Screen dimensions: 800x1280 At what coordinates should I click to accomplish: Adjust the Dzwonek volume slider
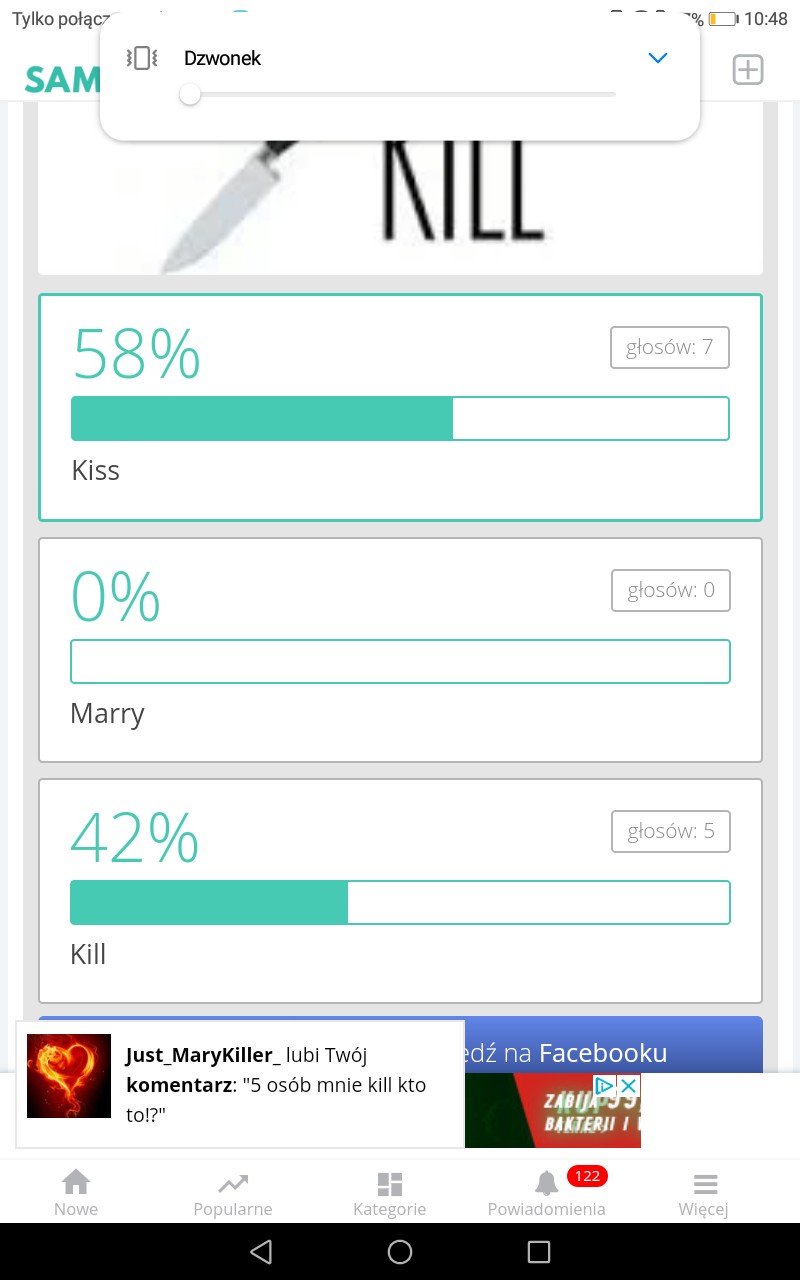(x=190, y=95)
